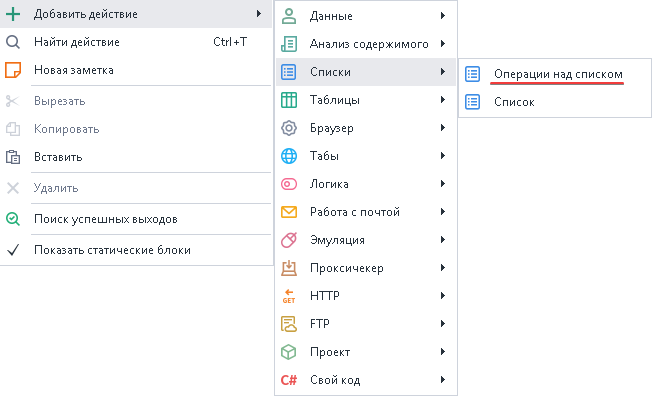Select Операции над списком from submenu
This screenshot has width=654, height=402.
(x=558, y=74)
